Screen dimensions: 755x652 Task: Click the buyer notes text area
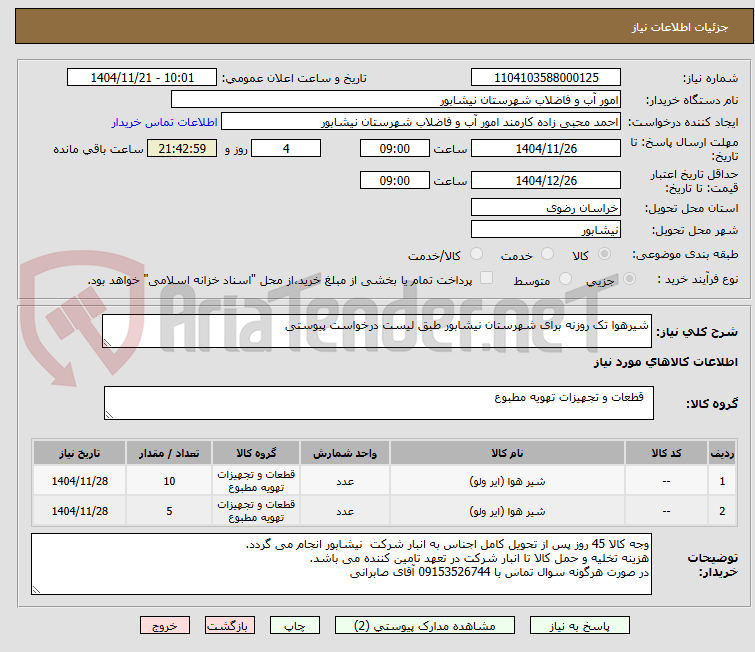(x=341, y=564)
